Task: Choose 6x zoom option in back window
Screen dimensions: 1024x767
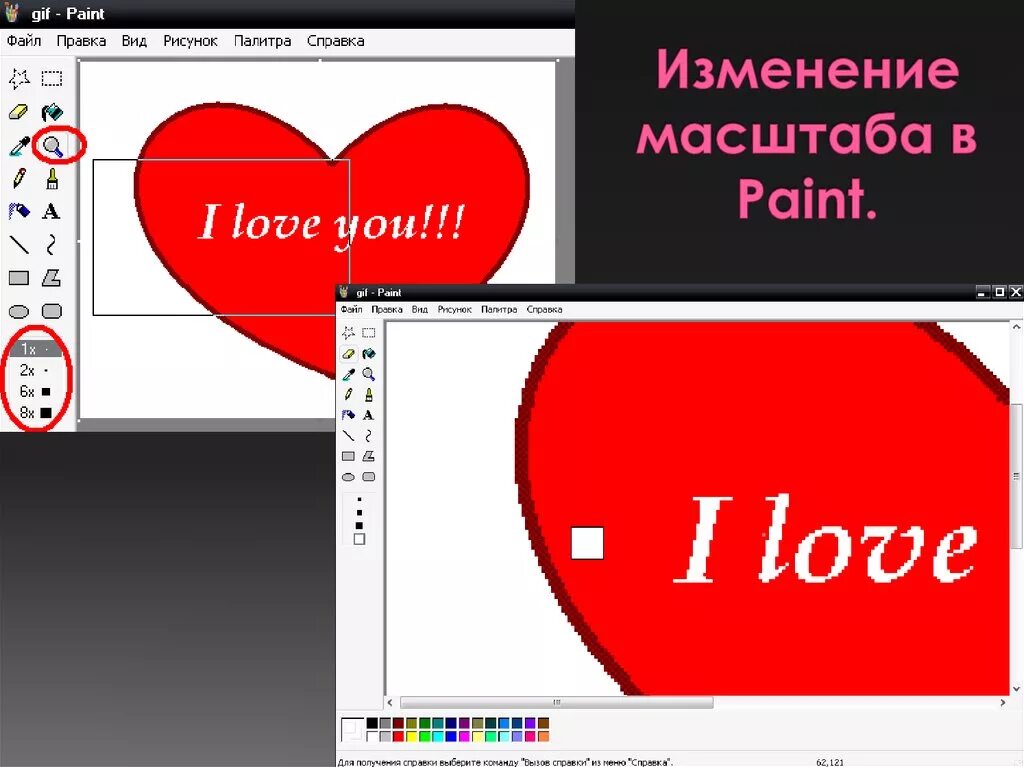Action: coord(36,391)
